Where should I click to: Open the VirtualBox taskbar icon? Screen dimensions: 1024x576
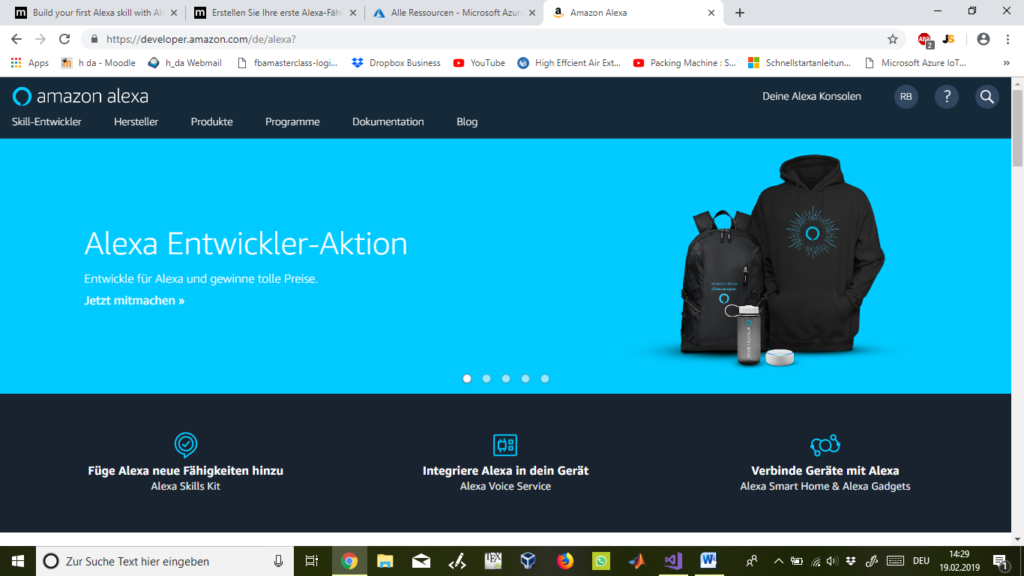(528, 561)
